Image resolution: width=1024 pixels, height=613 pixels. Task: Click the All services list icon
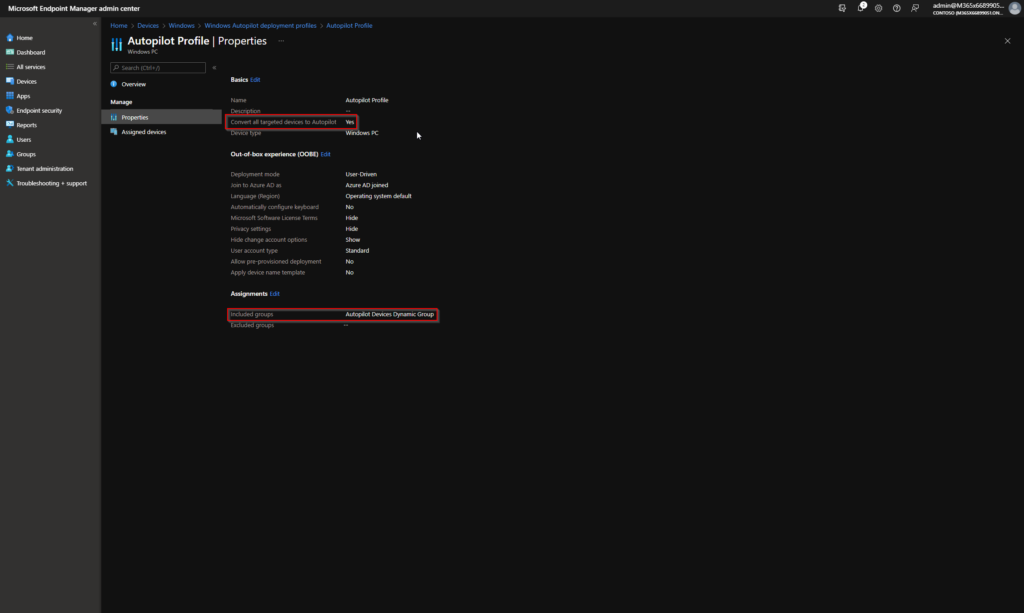pos(10,67)
